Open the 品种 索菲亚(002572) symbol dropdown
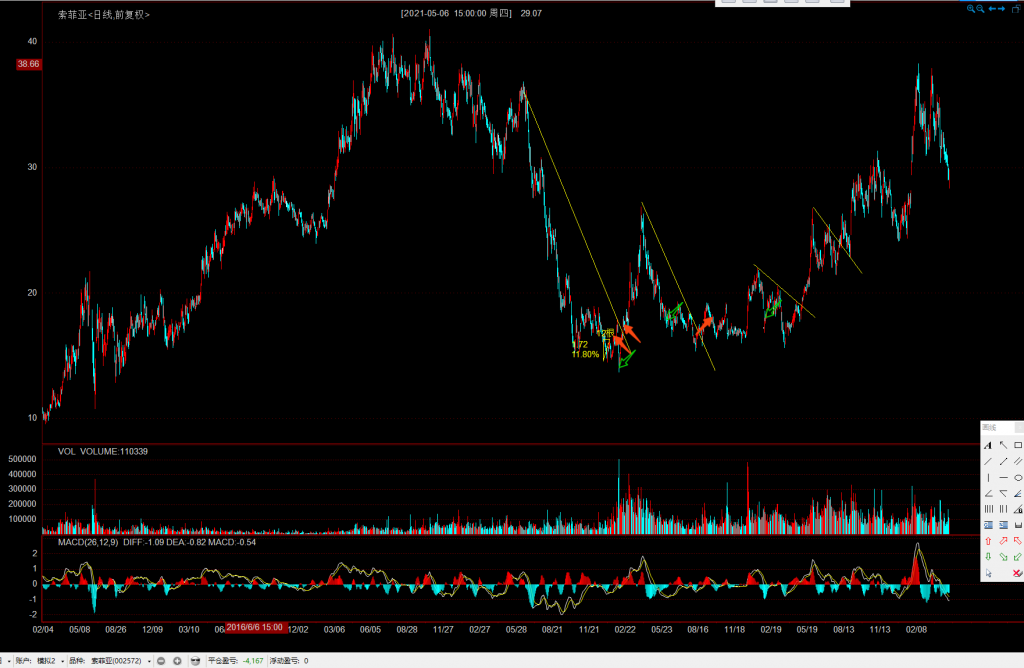Viewport: 1024px width, 668px height. (x=149, y=660)
